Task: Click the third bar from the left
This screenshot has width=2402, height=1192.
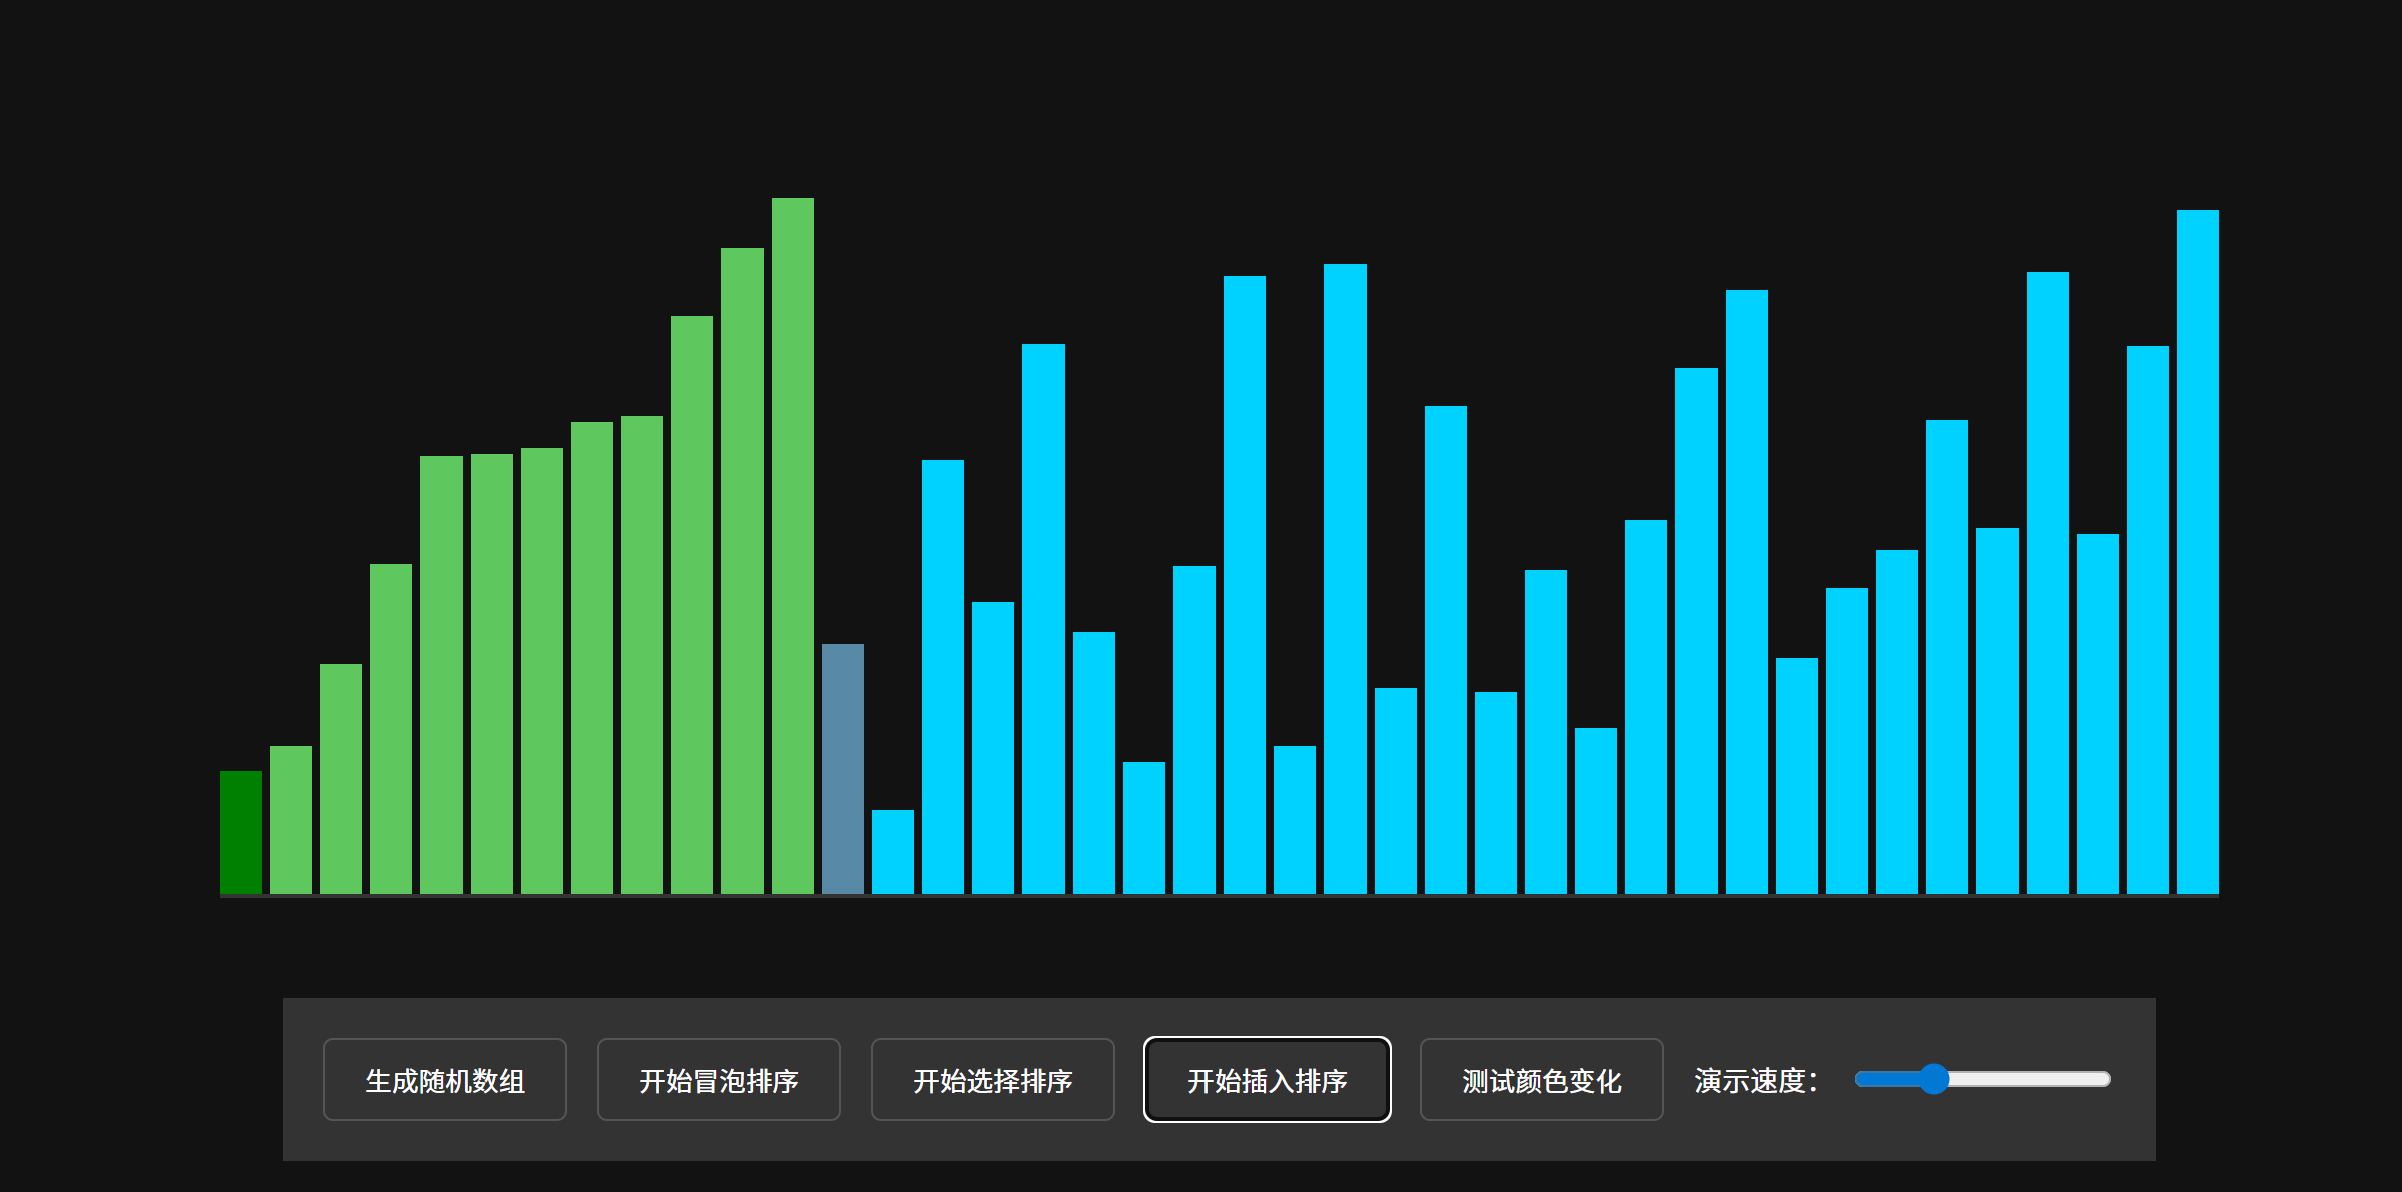Action: (x=341, y=778)
